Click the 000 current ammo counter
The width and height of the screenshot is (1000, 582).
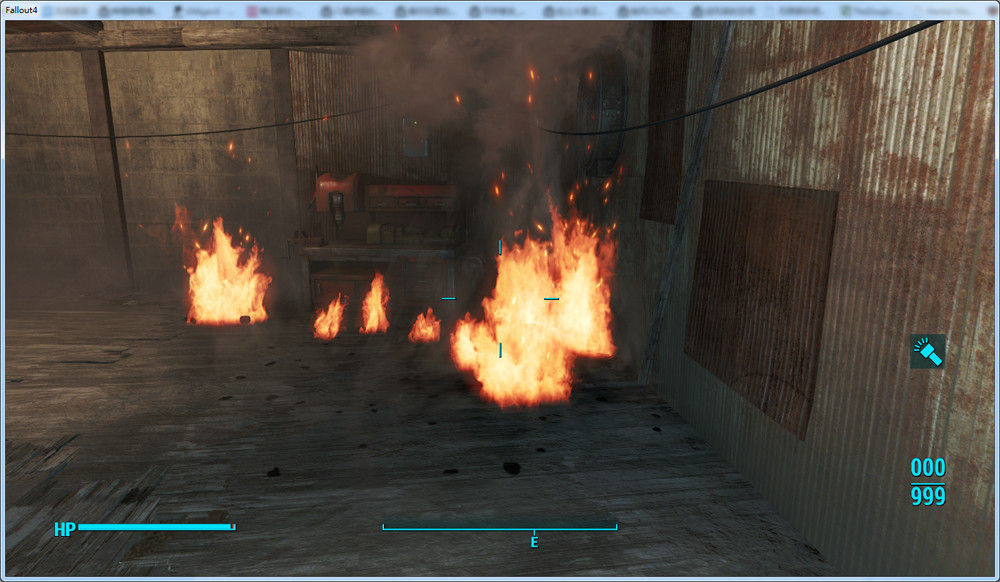pos(927,468)
